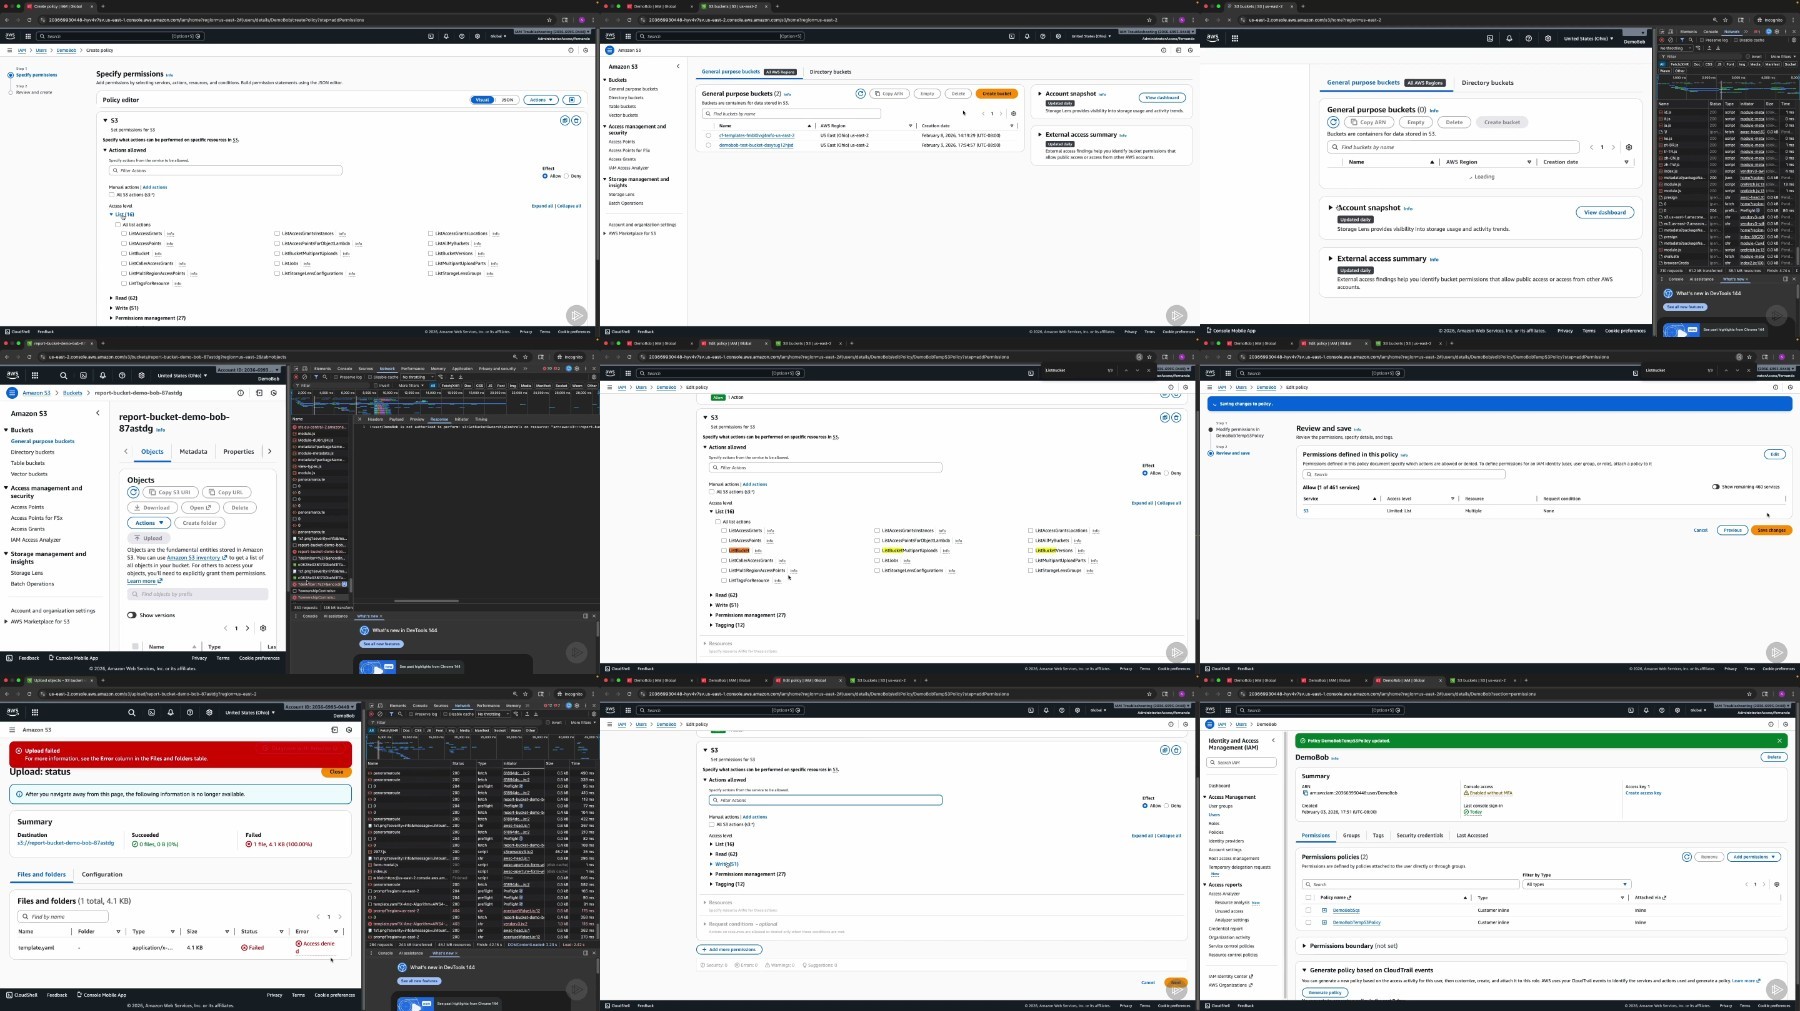Click the header search magnifier on Upload status page

[x=131, y=713]
